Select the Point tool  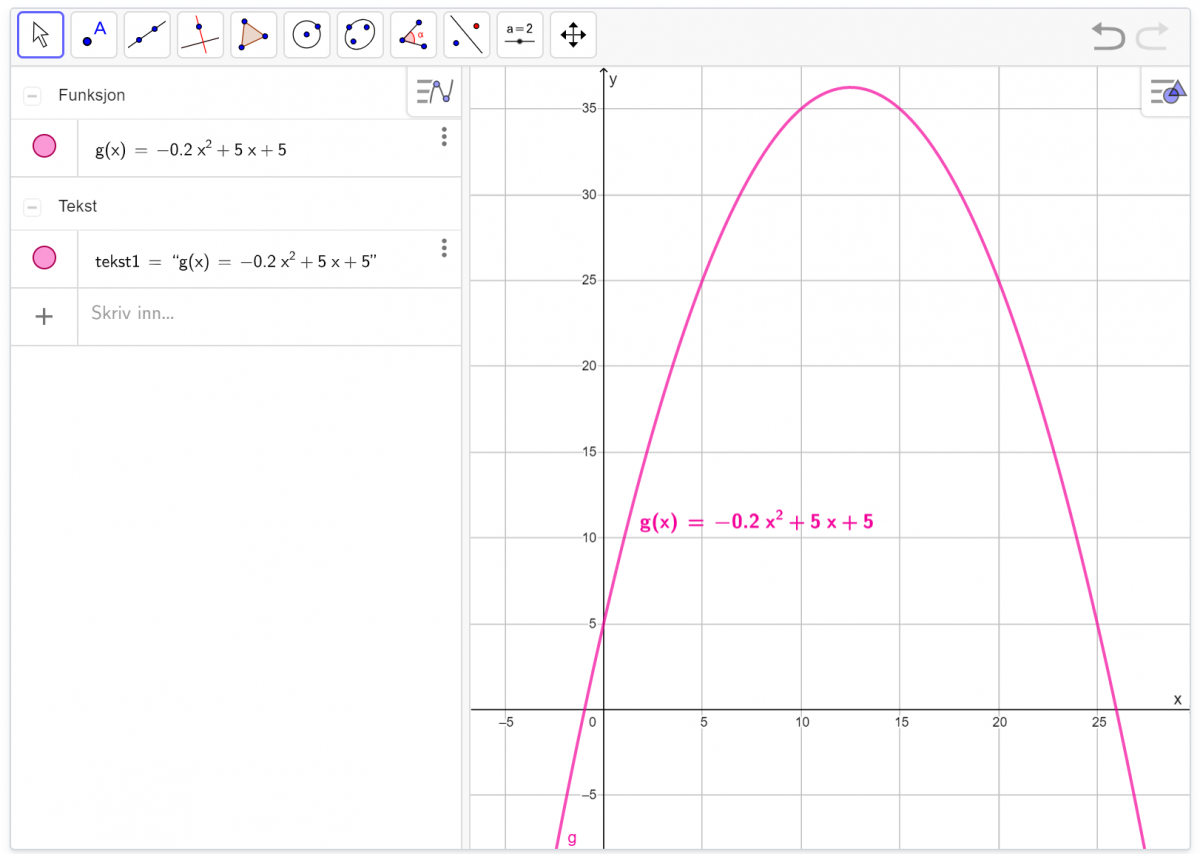tap(94, 35)
